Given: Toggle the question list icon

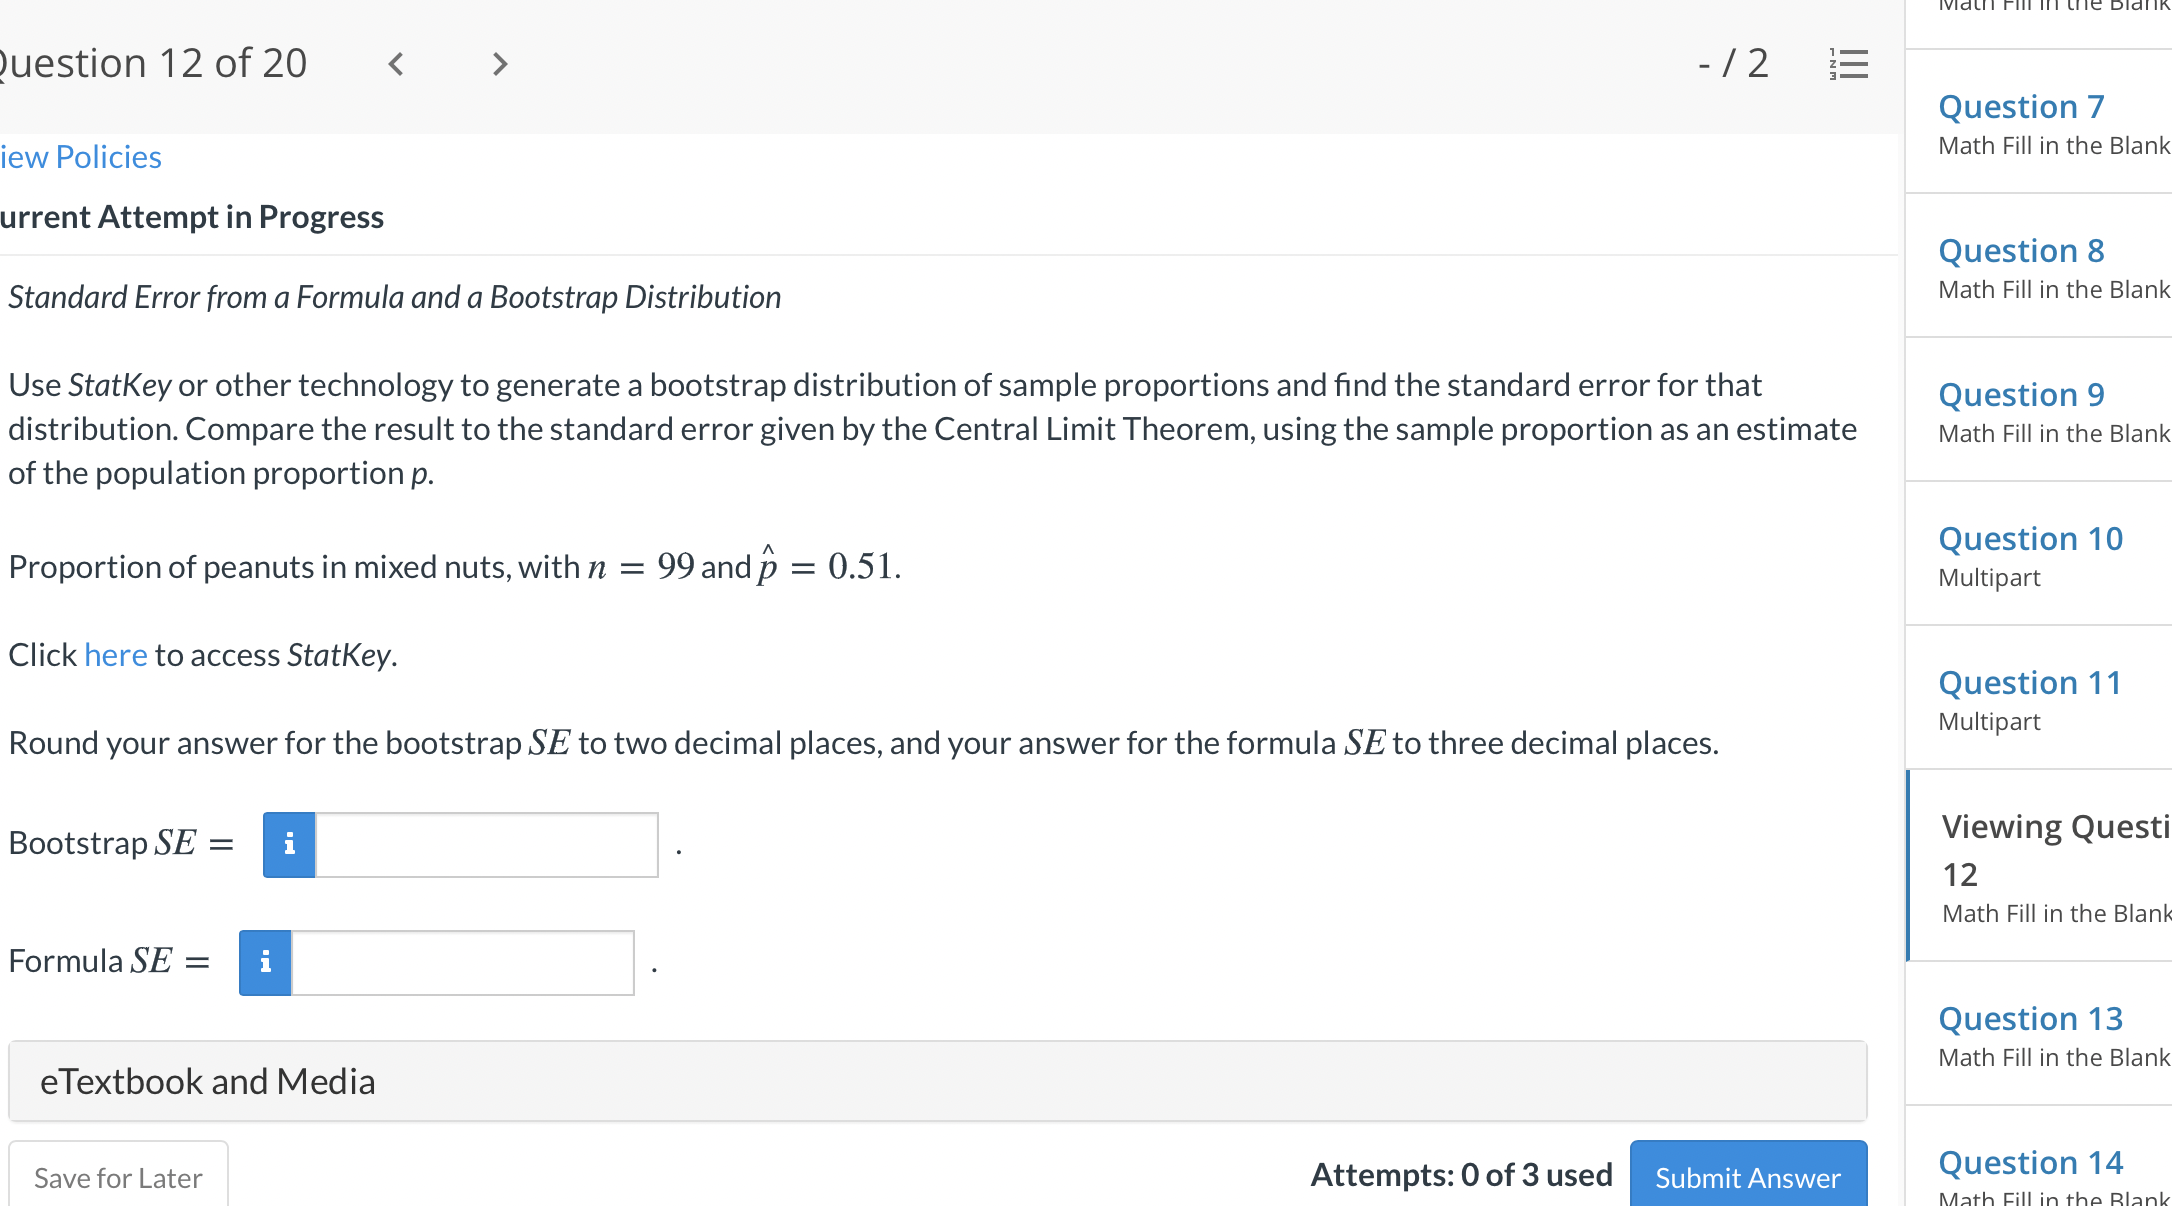Looking at the screenshot, I should tap(1848, 65).
